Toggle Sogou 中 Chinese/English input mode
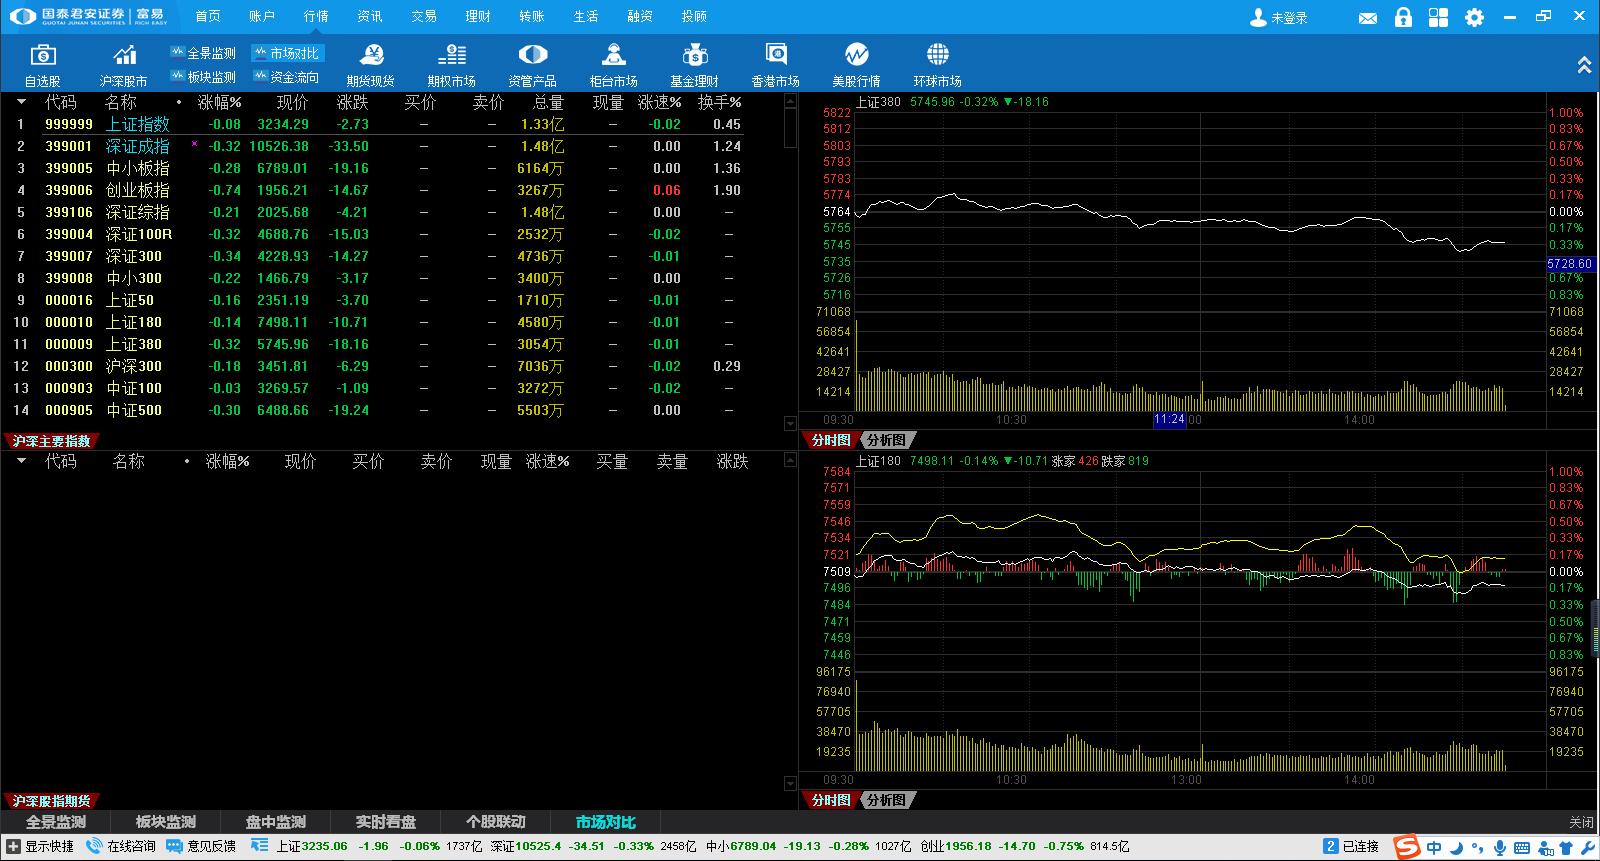1600x861 pixels. click(1434, 848)
